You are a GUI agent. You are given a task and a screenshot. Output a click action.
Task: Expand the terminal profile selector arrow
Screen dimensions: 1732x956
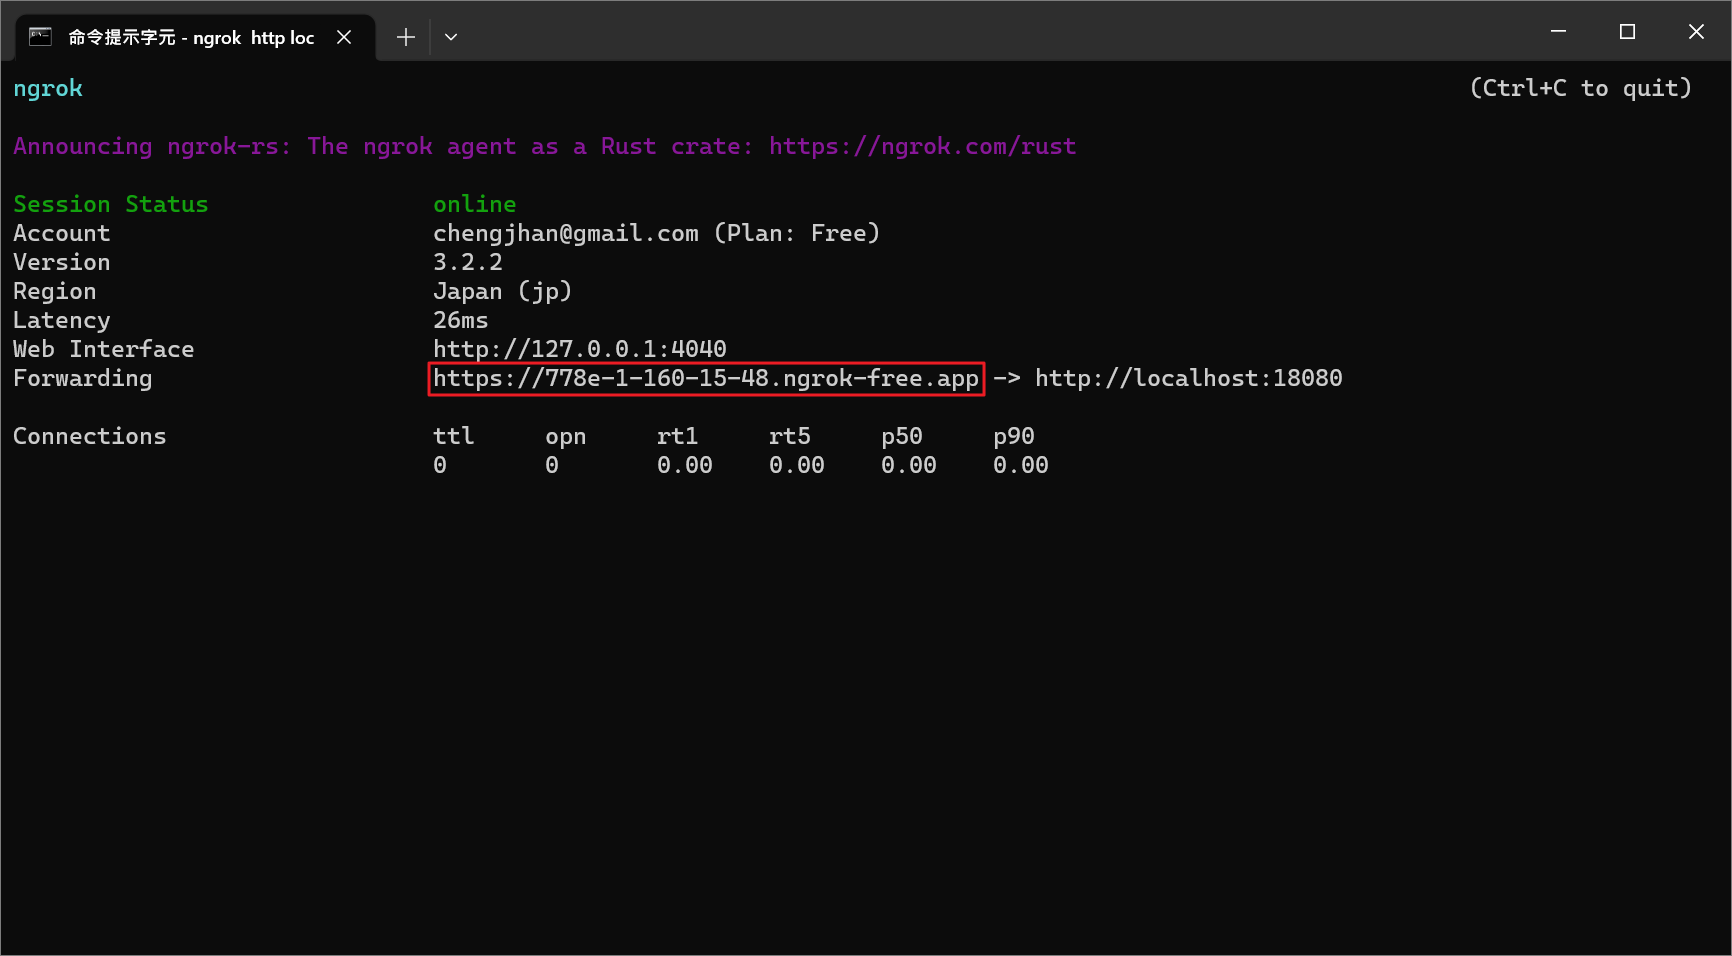pyautogui.click(x=450, y=36)
